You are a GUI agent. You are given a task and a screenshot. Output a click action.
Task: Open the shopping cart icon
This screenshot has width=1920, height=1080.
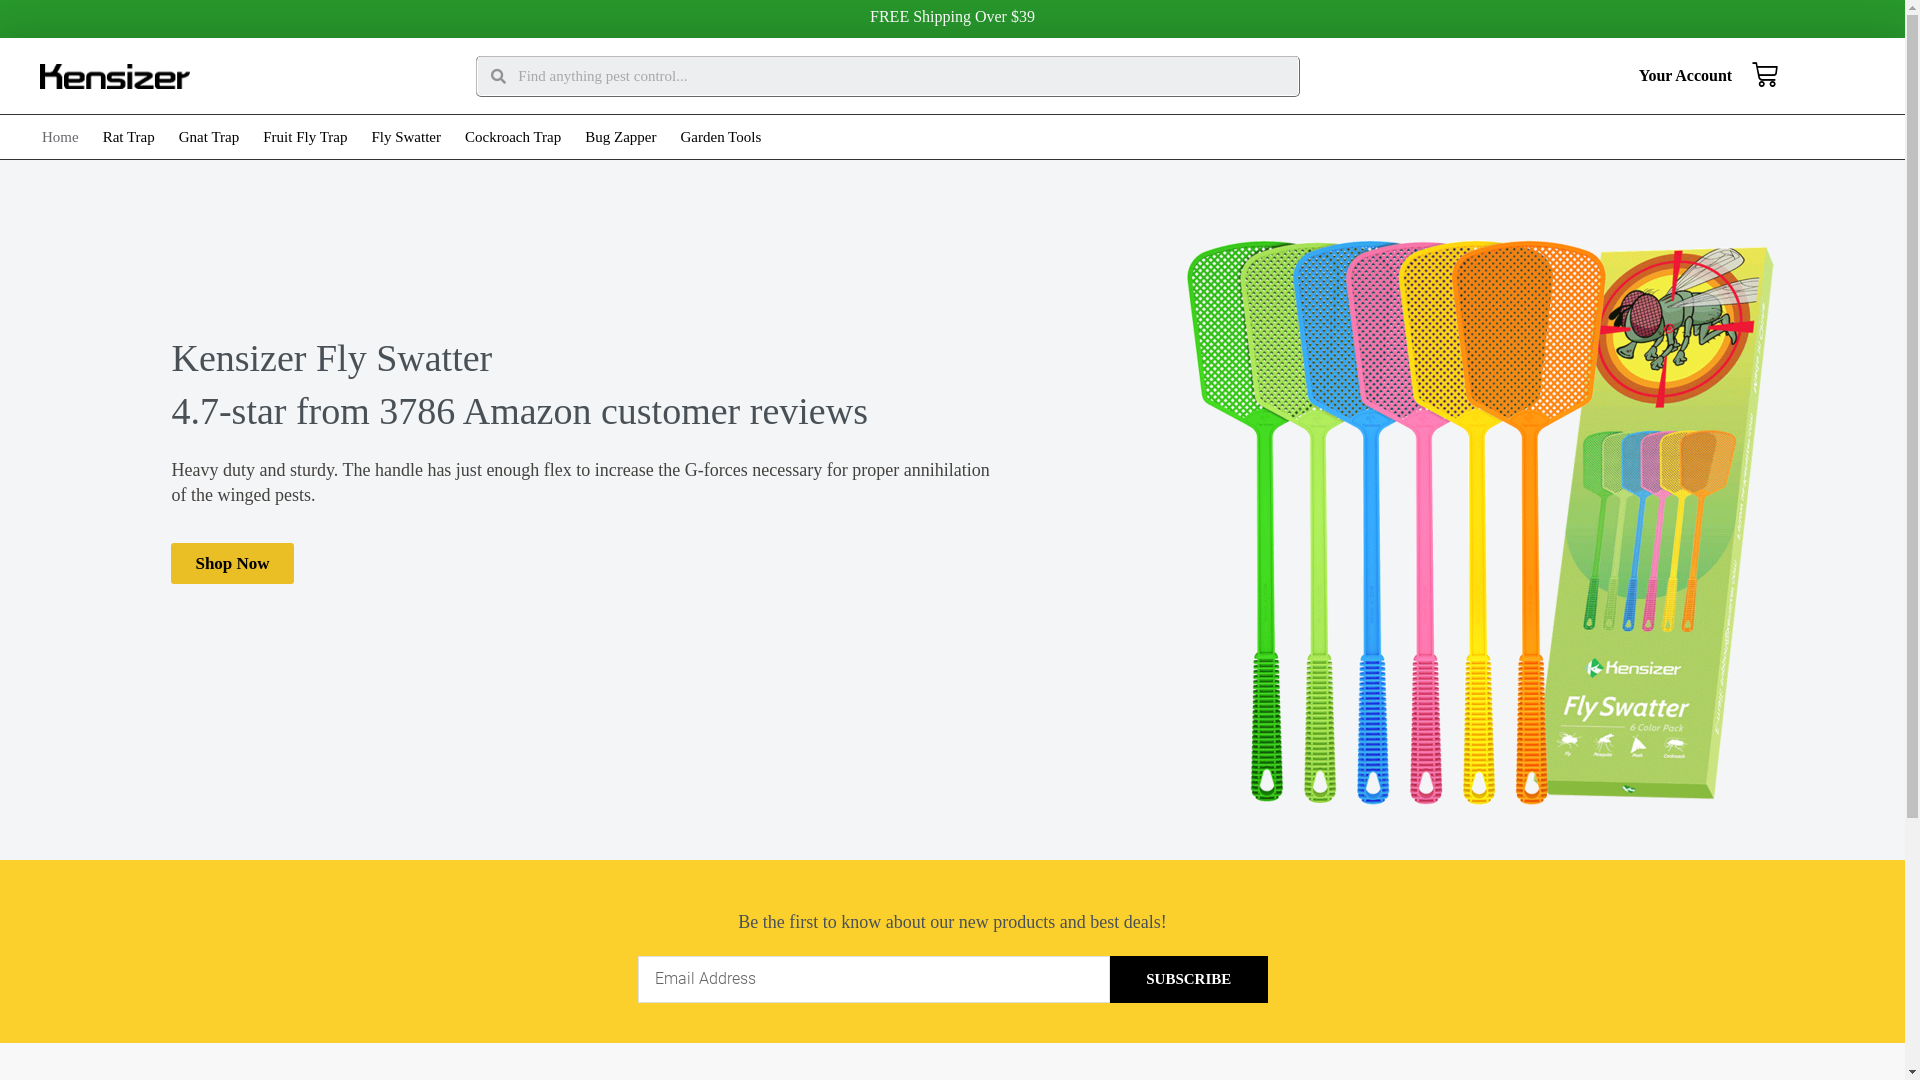(x=1764, y=75)
